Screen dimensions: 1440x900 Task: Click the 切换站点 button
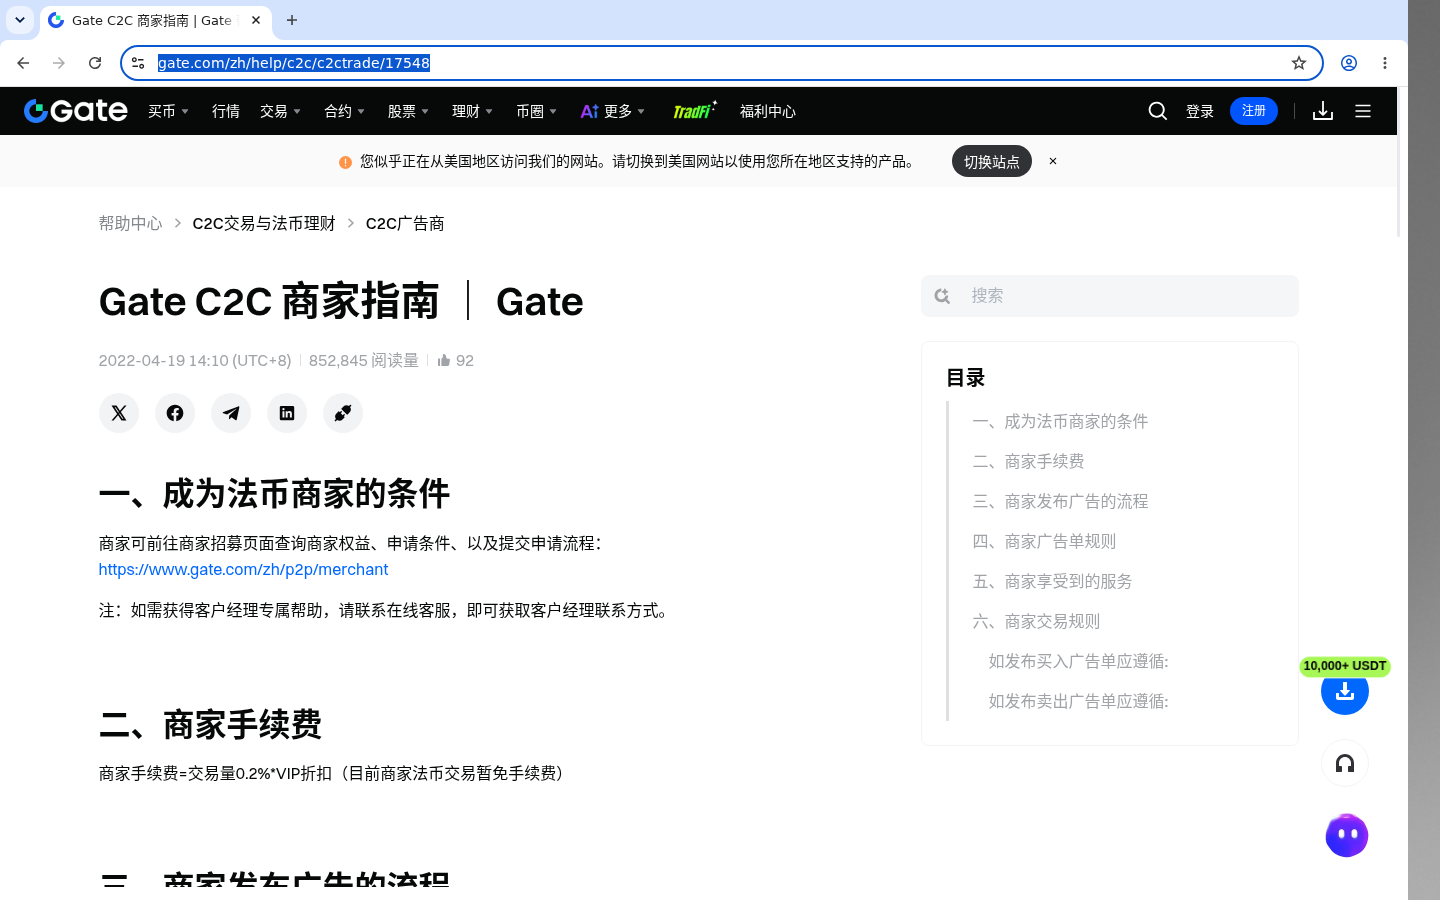[992, 161]
